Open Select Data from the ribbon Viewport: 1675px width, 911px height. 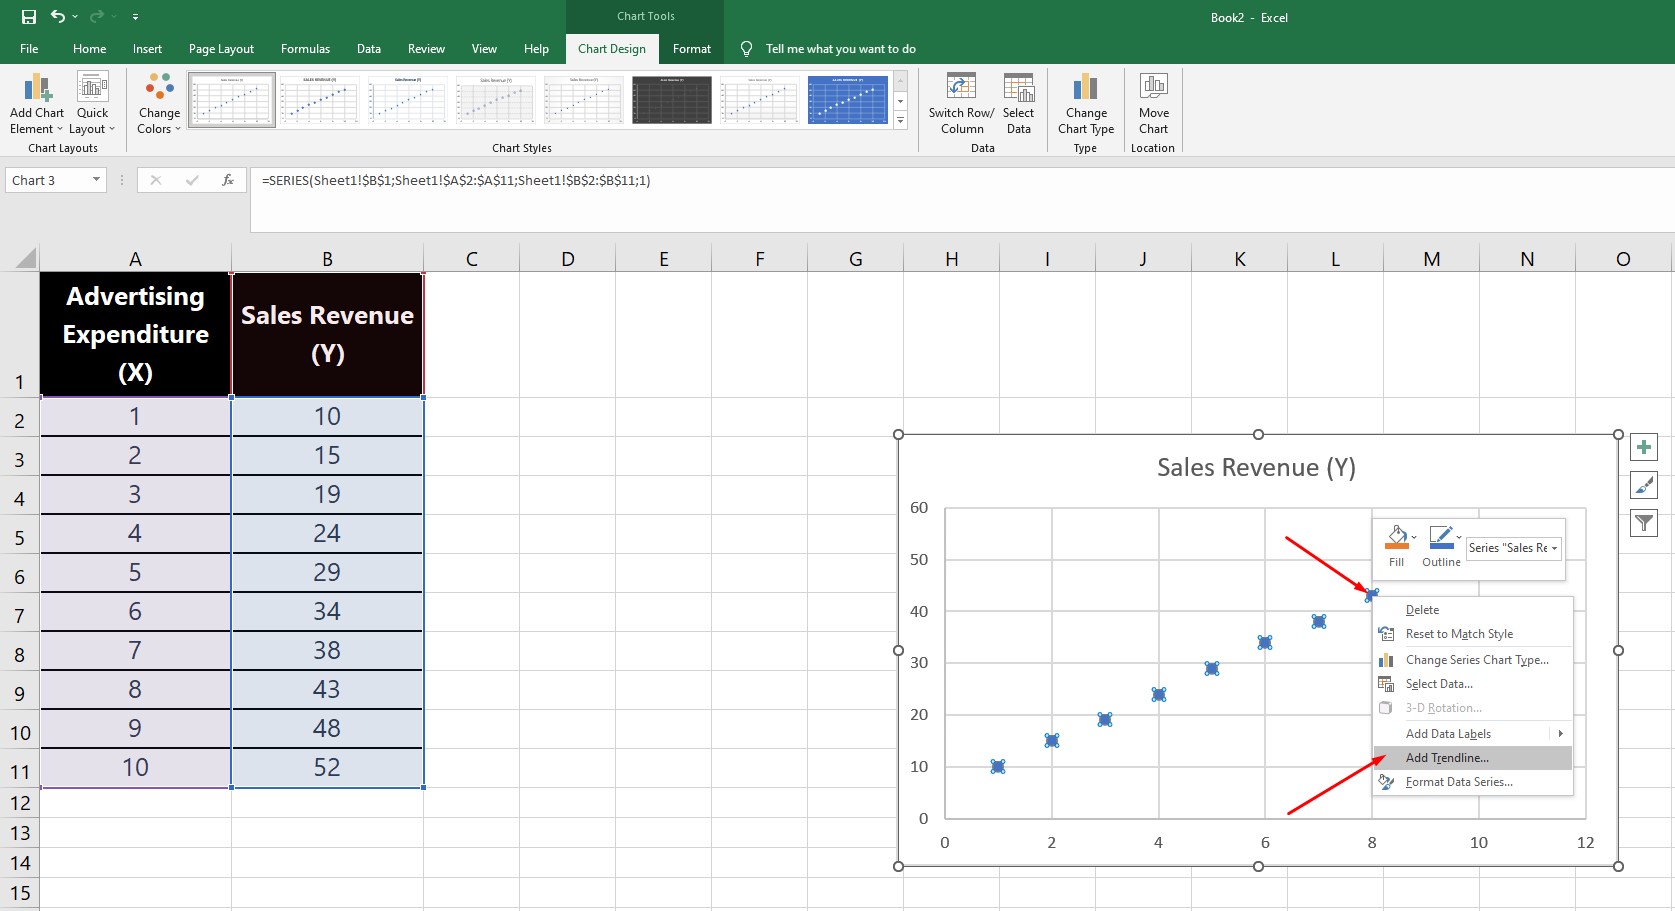tap(1018, 88)
